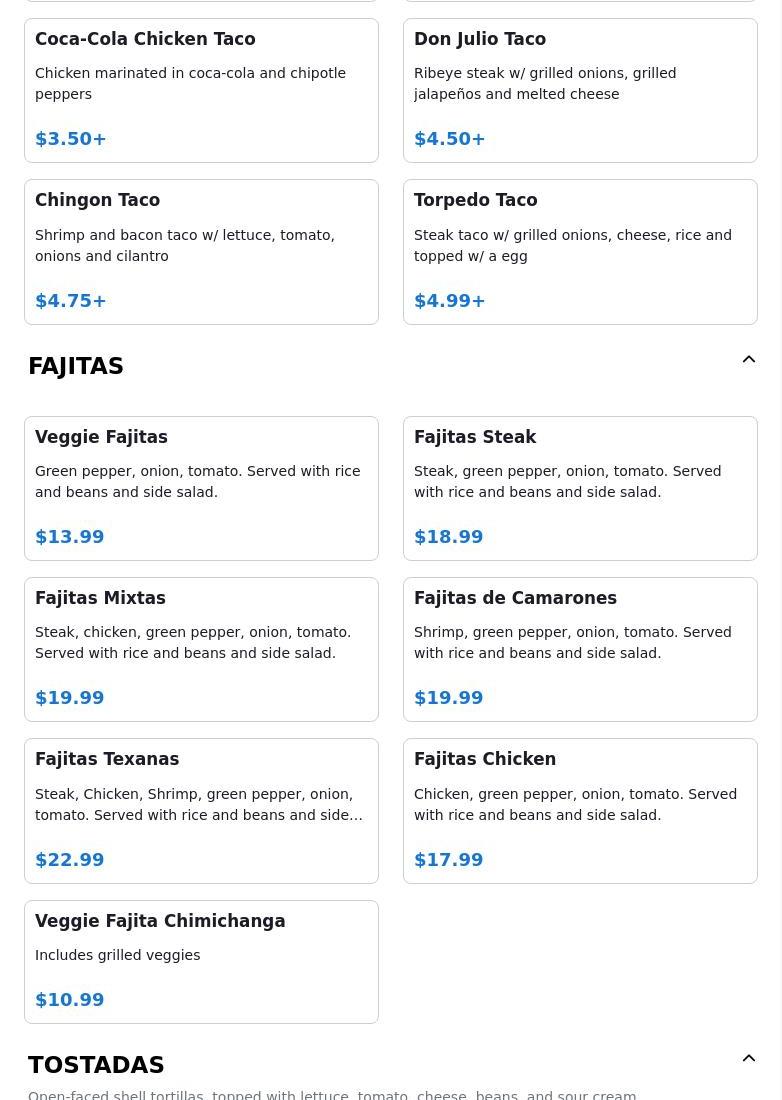Click the FAJITAS section heading
This screenshot has height=1100, width=782.
click(76, 366)
